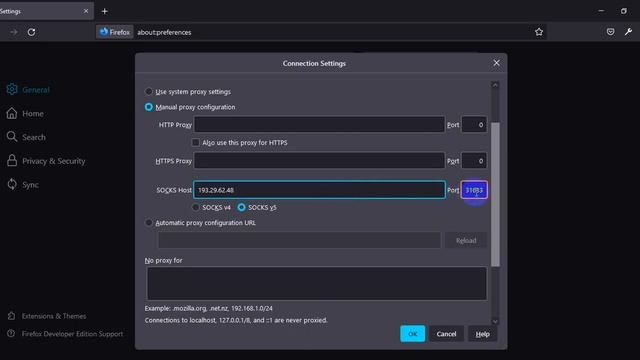Go forward with the arrow icon
The height and width of the screenshot is (360, 640).
14,32
